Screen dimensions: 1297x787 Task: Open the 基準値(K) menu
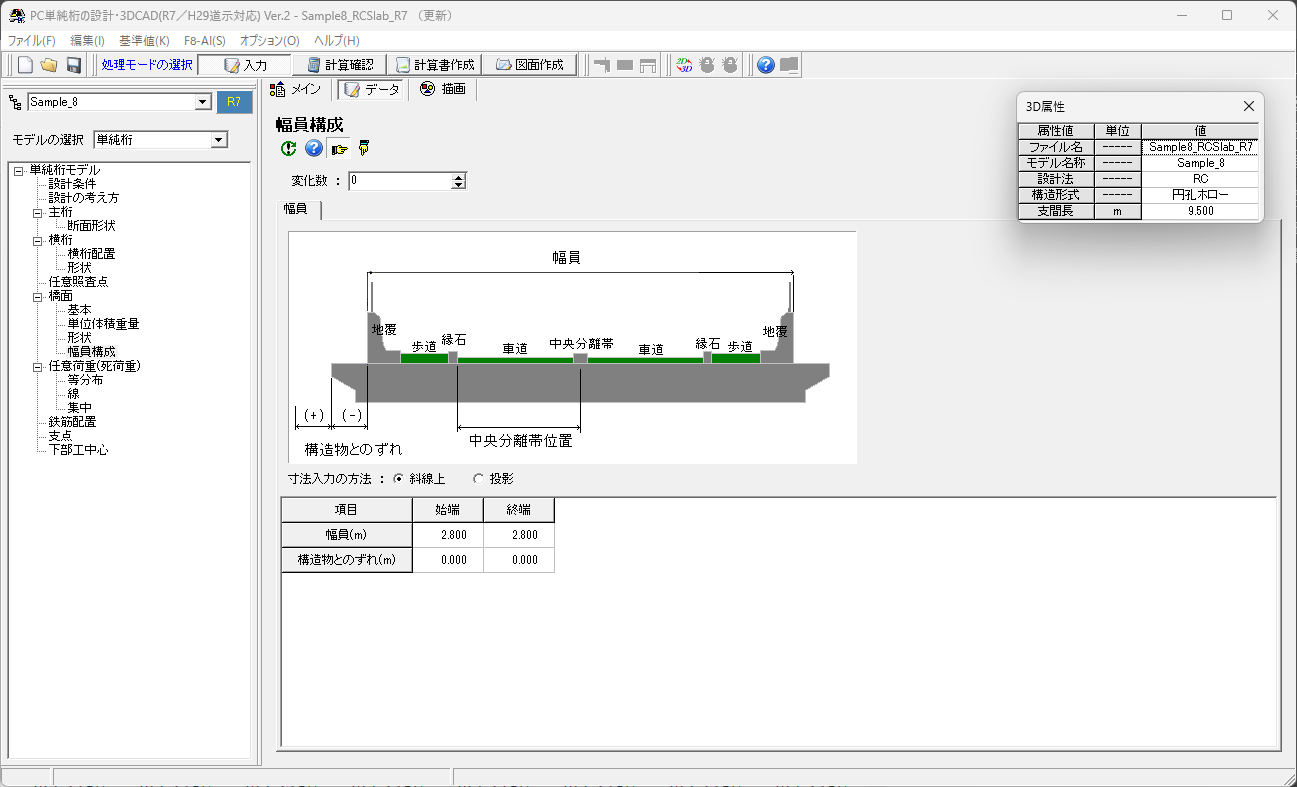[144, 41]
